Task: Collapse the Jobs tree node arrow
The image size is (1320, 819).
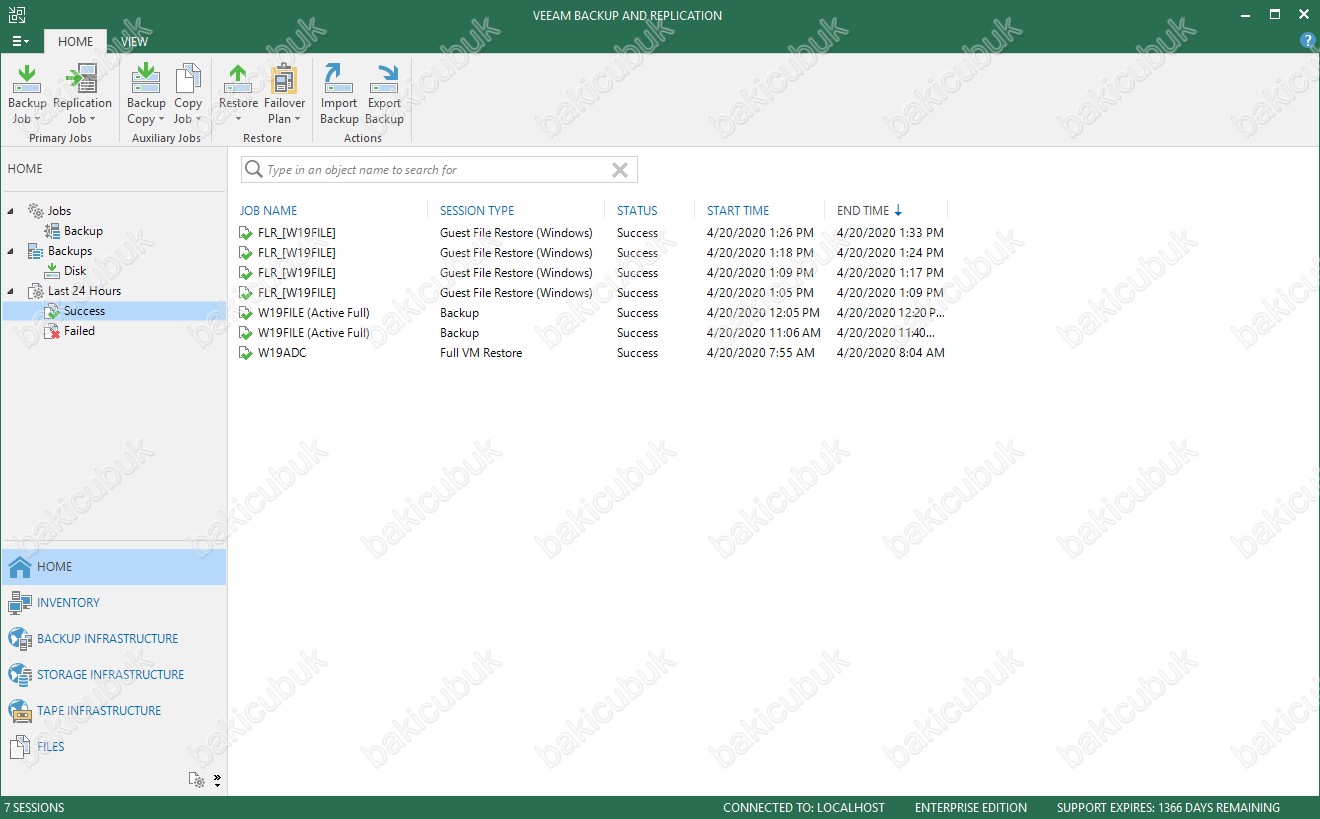Action: tap(11, 211)
